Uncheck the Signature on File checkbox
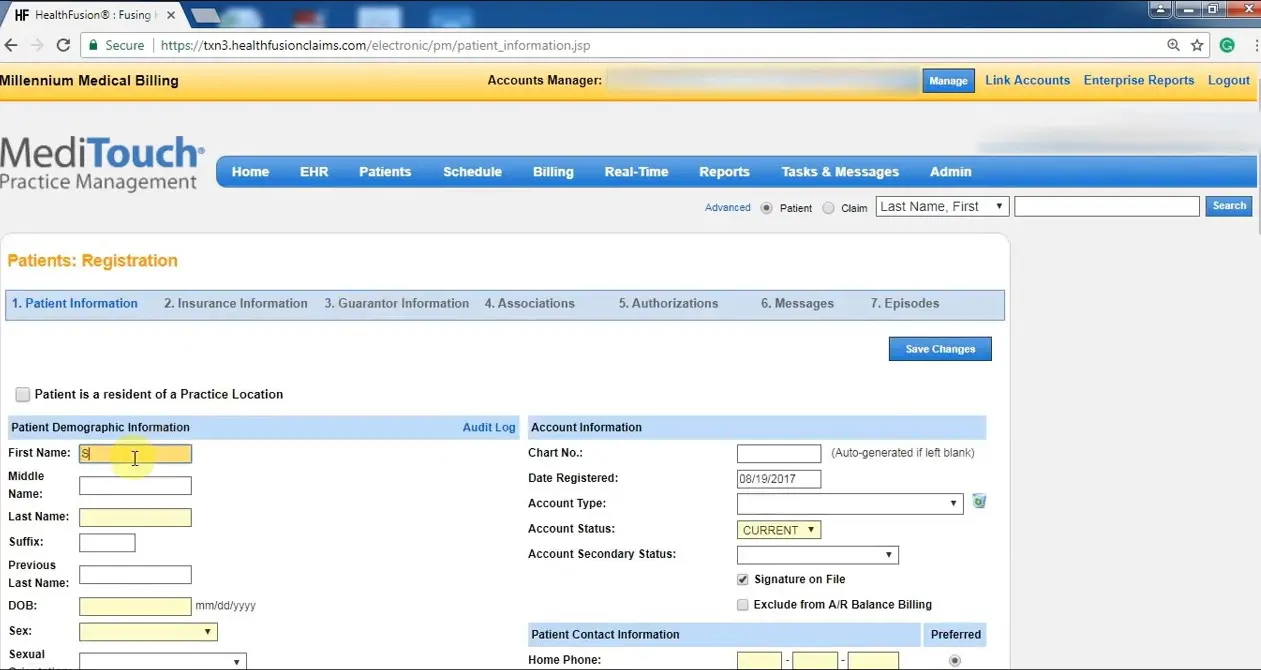This screenshot has height=670, width=1261. click(x=742, y=579)
